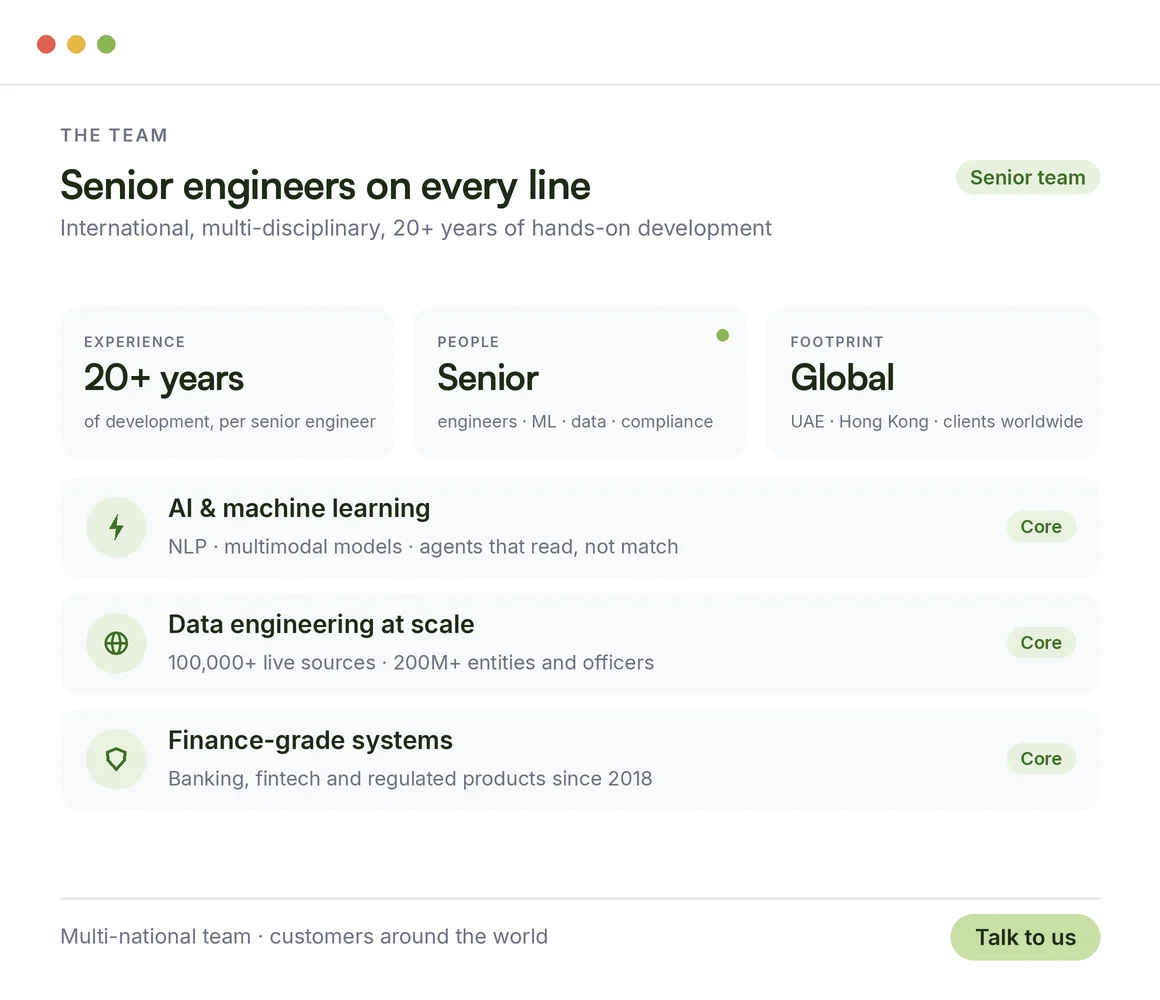Click the red window close dot
Screen dimensions: 1160x1000
(47, 44)
